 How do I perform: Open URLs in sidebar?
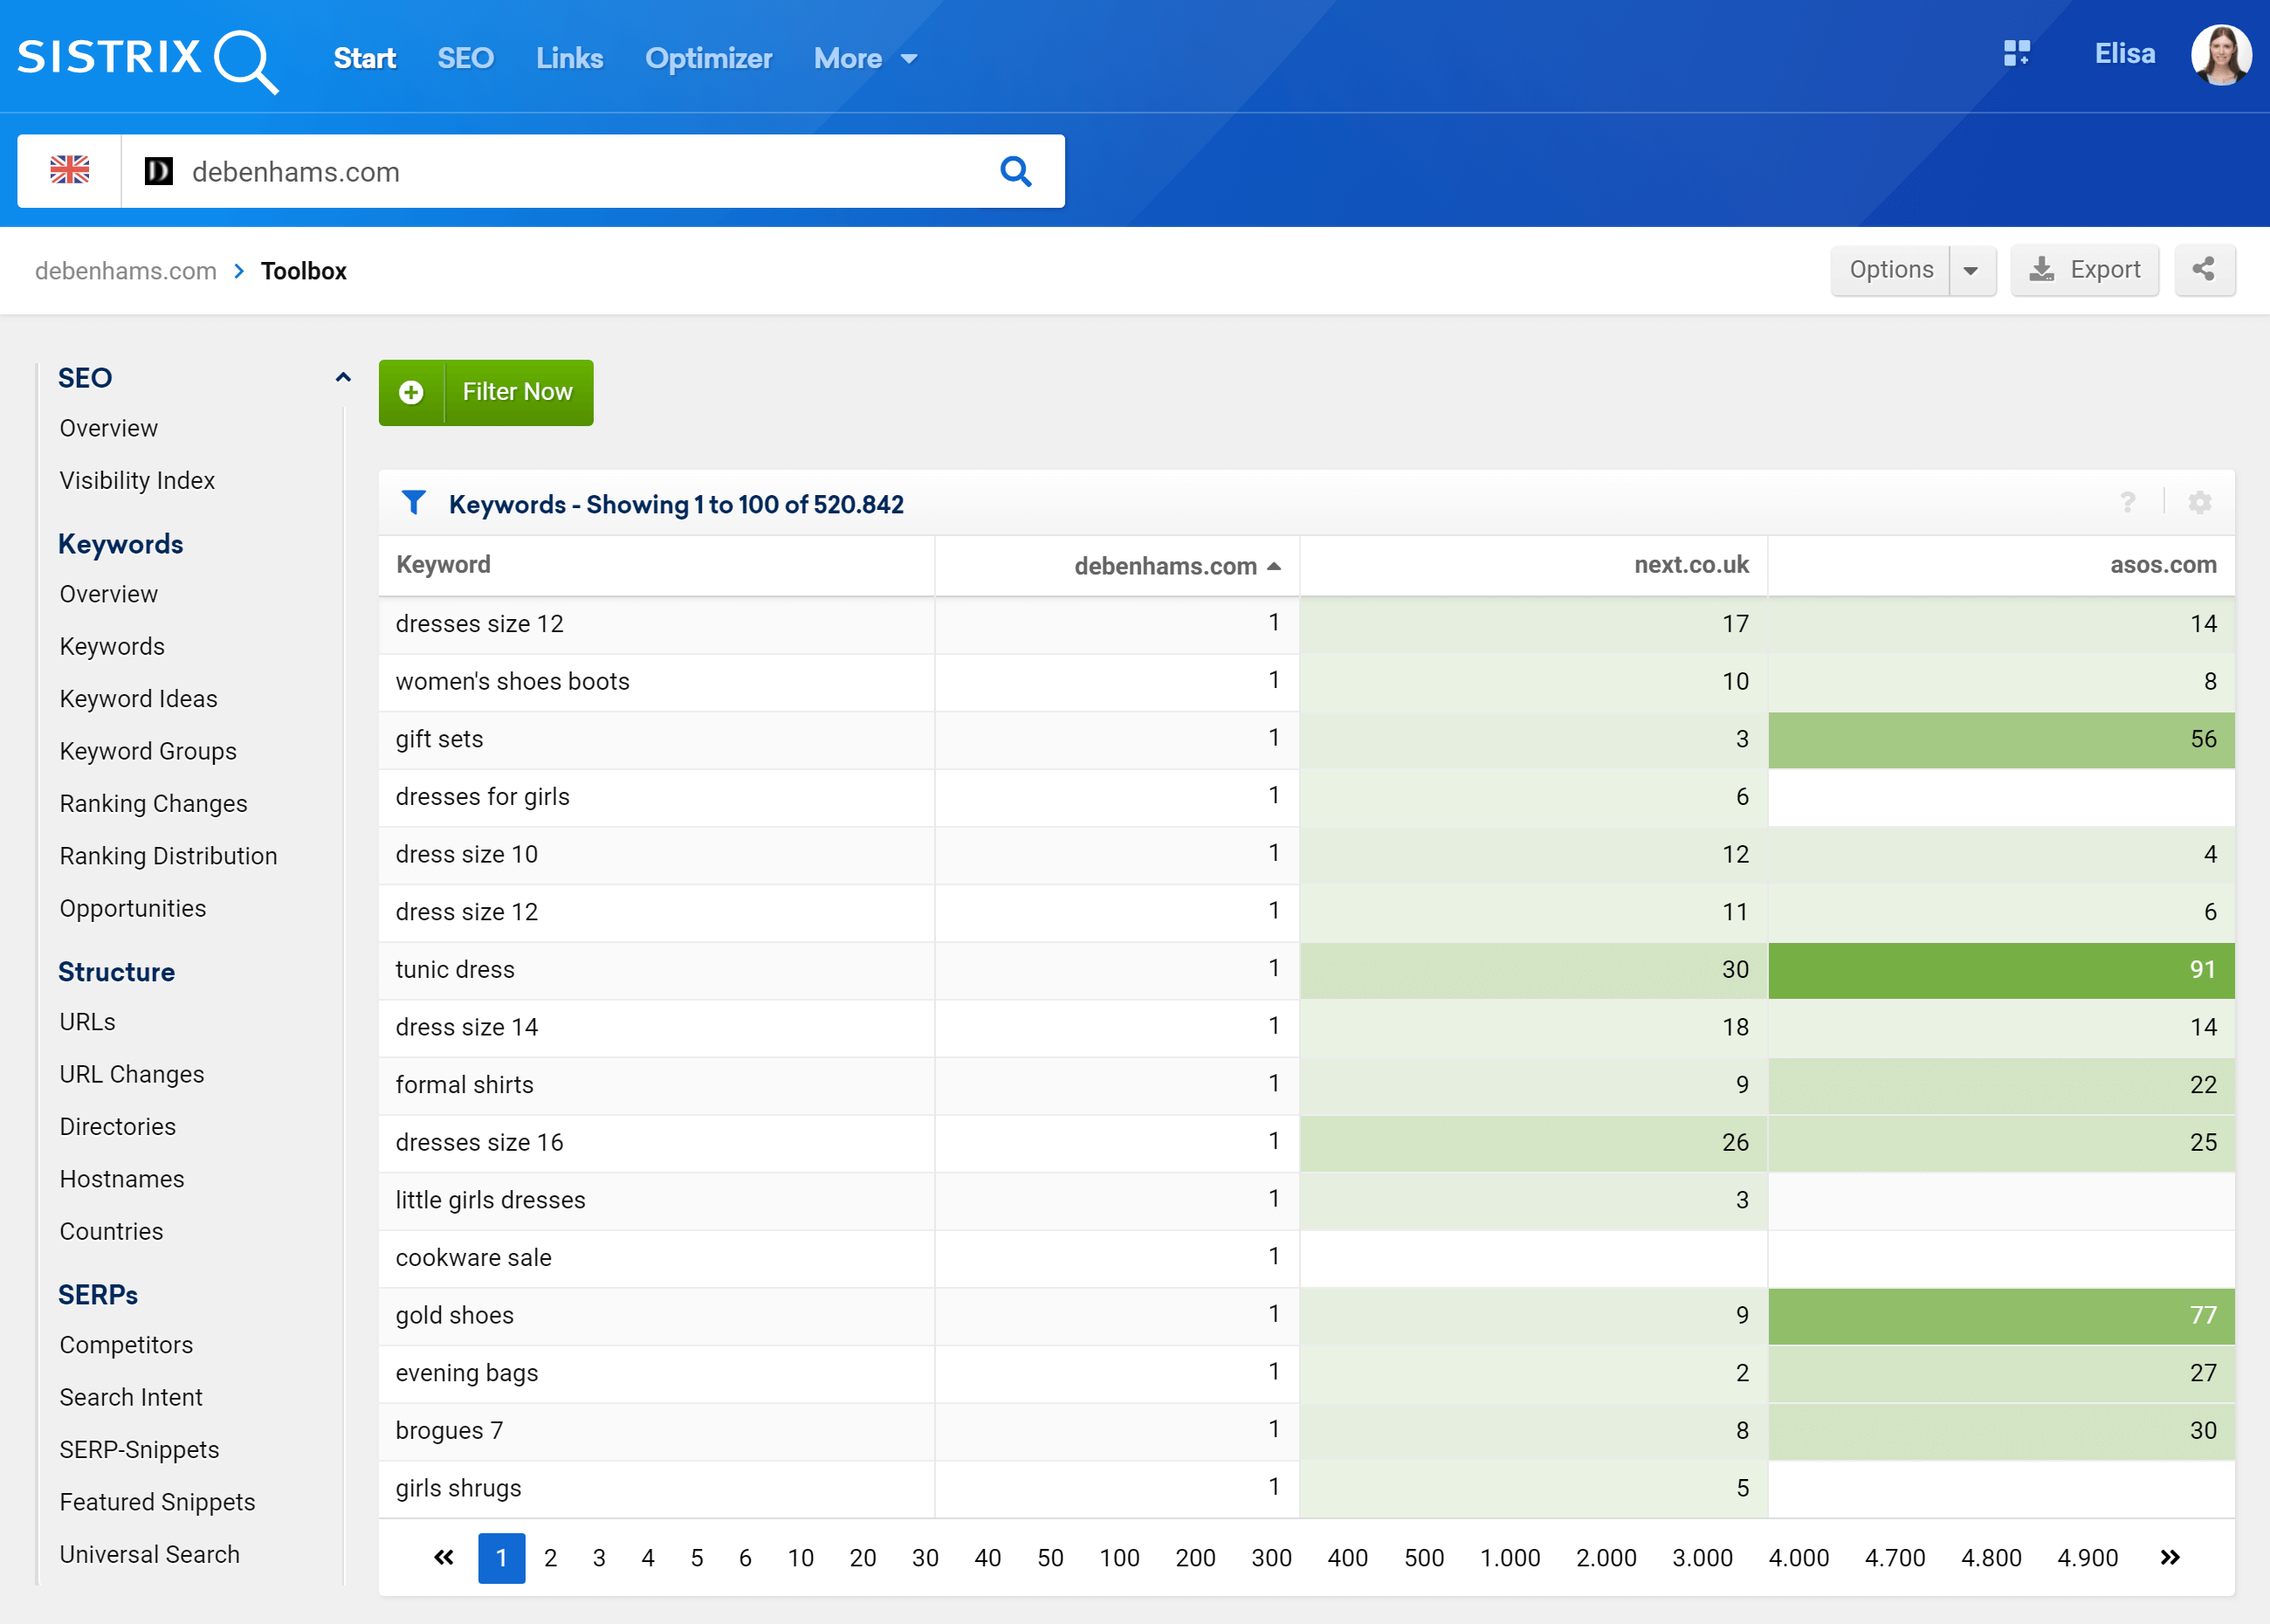pos(87,1021)
